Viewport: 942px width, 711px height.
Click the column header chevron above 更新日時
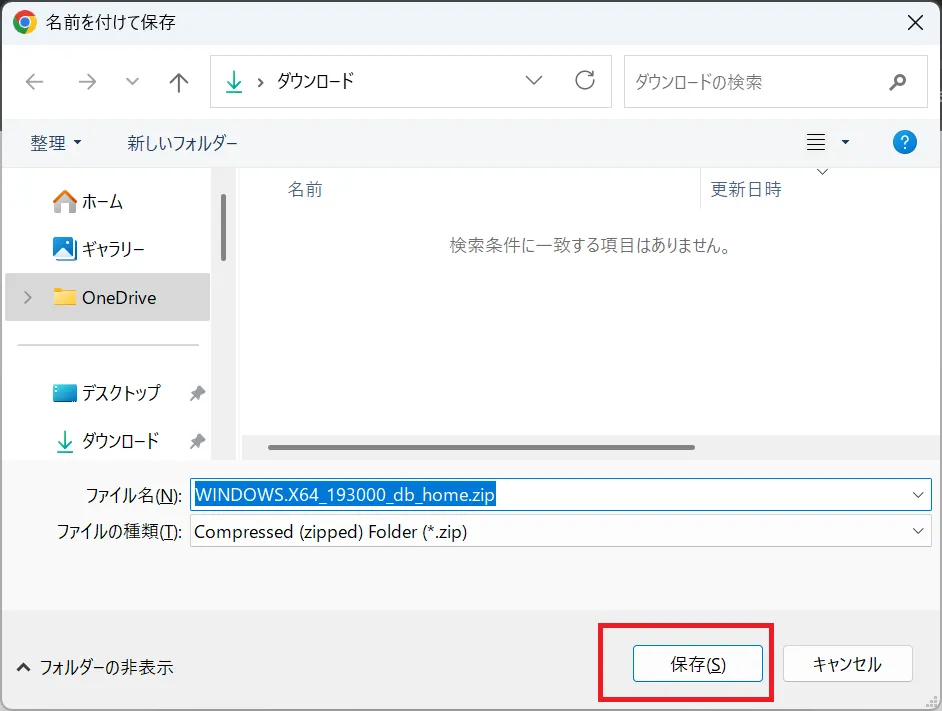click(822, 172)
